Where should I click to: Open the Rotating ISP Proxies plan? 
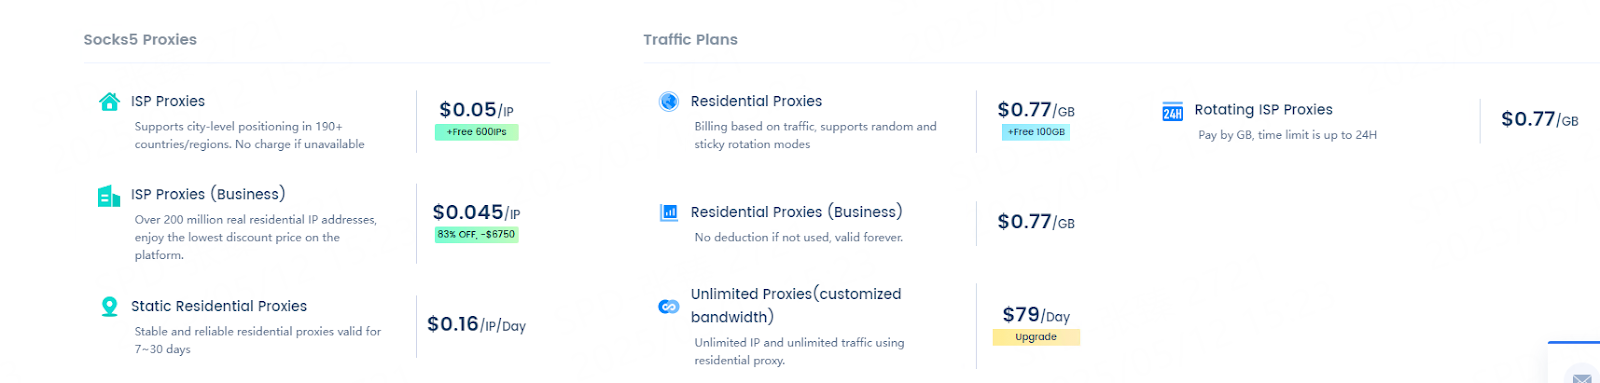1263,110
